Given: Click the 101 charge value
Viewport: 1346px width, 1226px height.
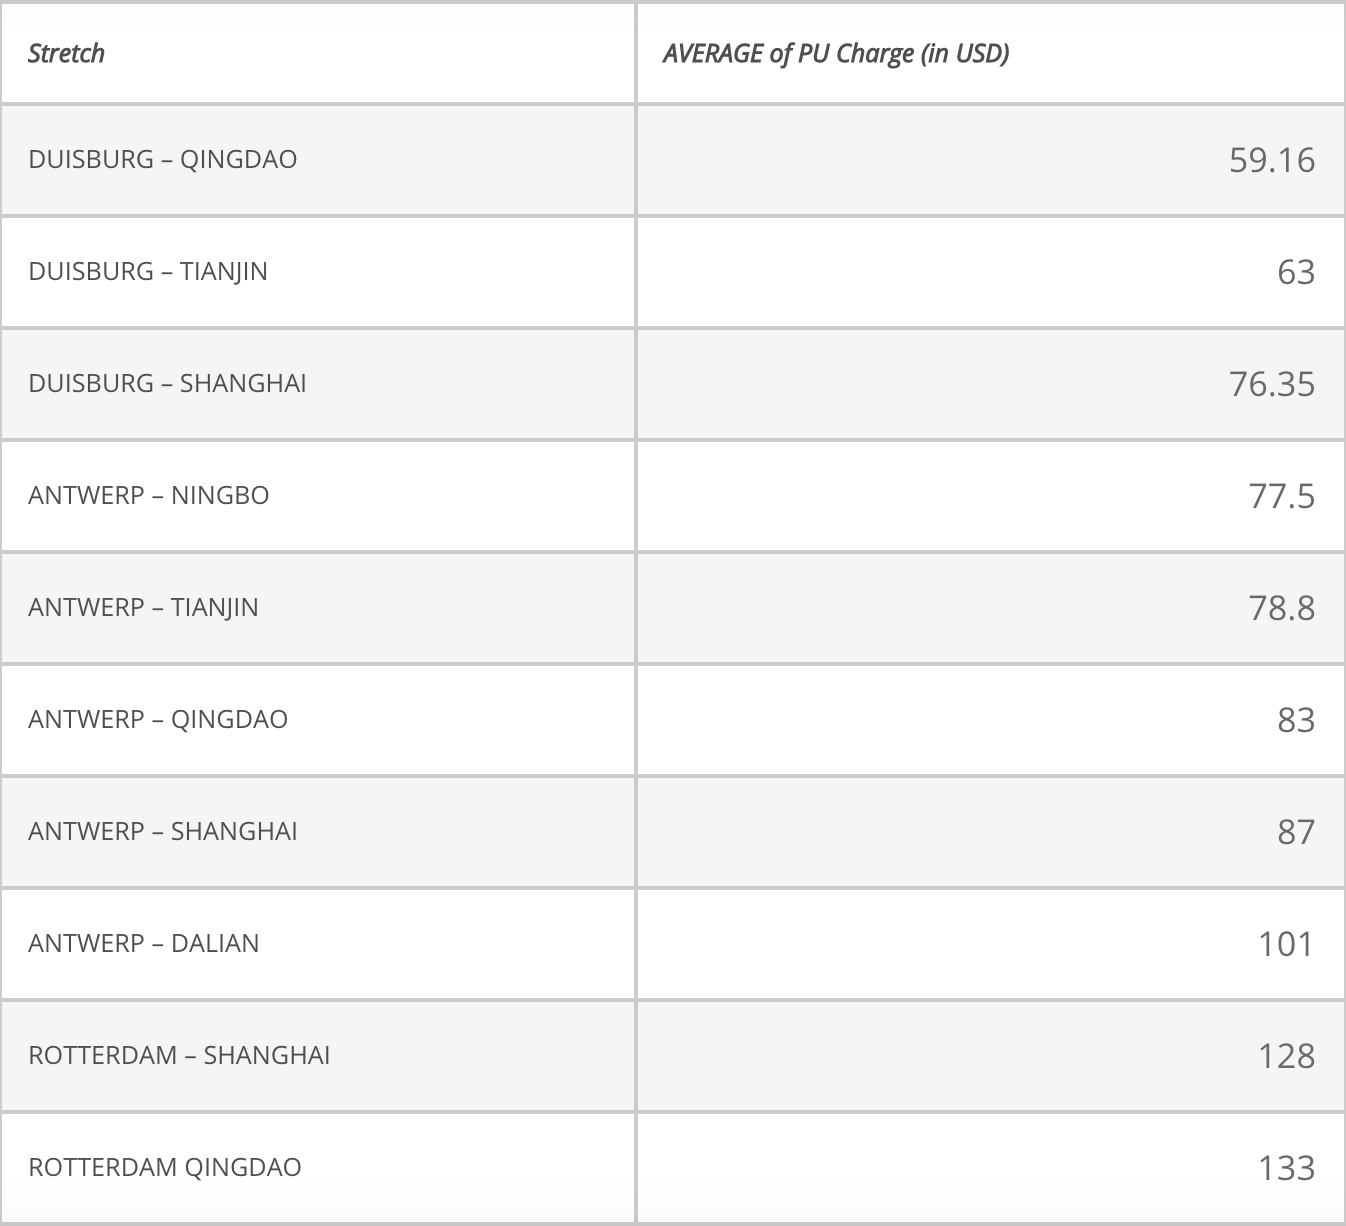Looking at the screenshot, I should click(x=1286, y=944).
